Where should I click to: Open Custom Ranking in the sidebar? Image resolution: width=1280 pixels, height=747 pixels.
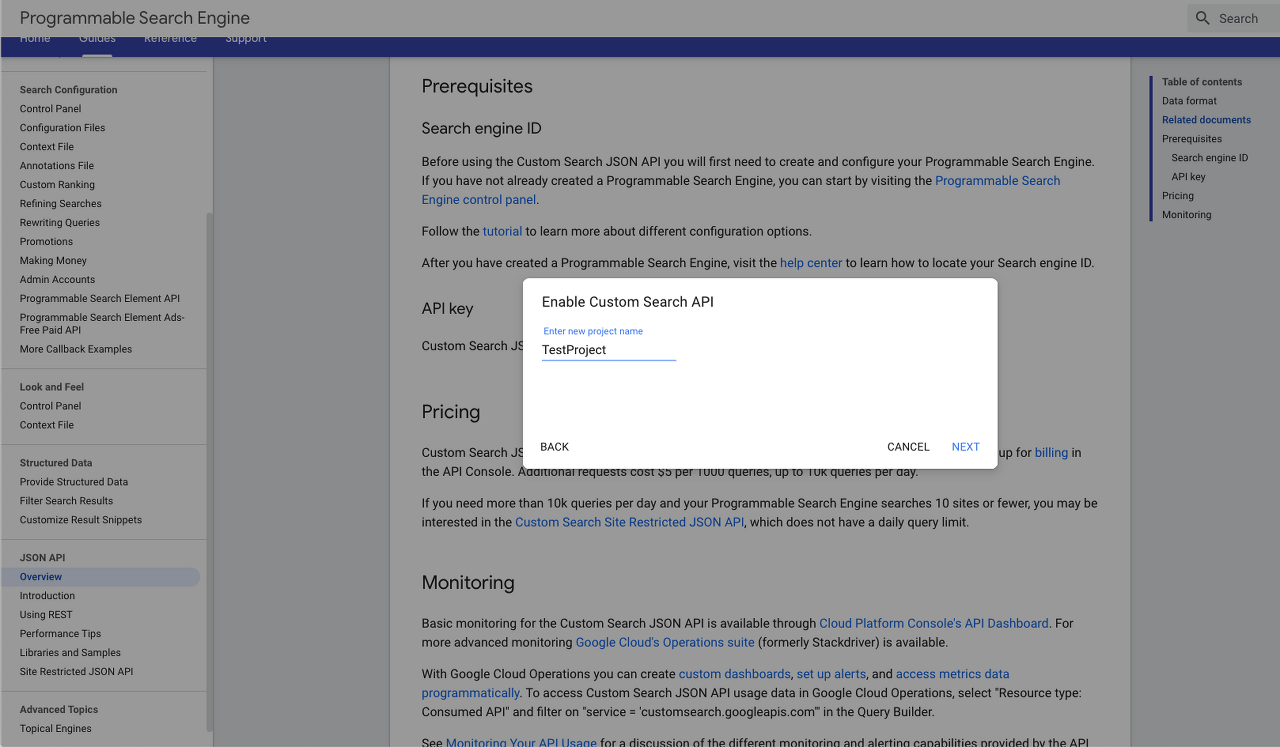coord(57,184)
